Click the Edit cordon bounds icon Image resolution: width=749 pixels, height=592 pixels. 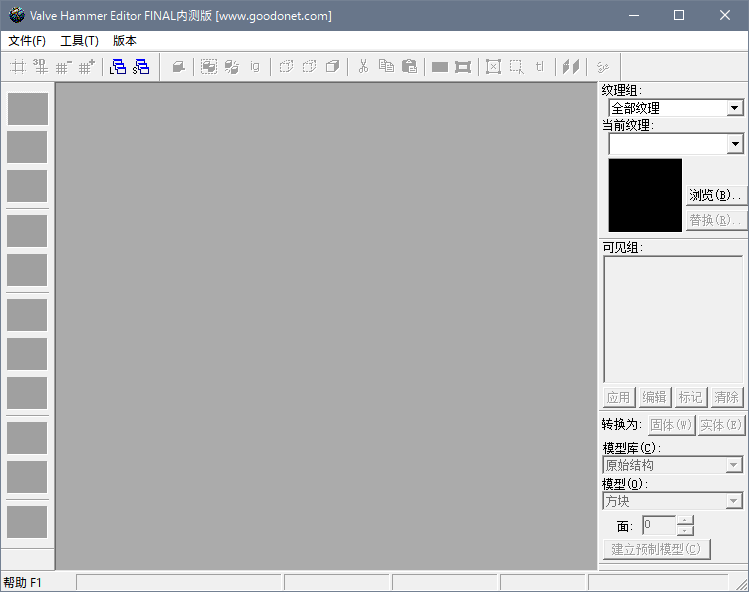(x=462, y=66)
